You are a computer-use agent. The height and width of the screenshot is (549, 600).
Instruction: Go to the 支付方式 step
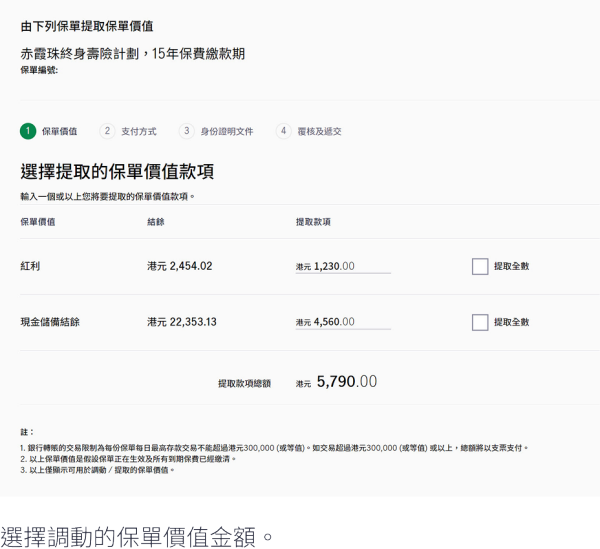139,131
